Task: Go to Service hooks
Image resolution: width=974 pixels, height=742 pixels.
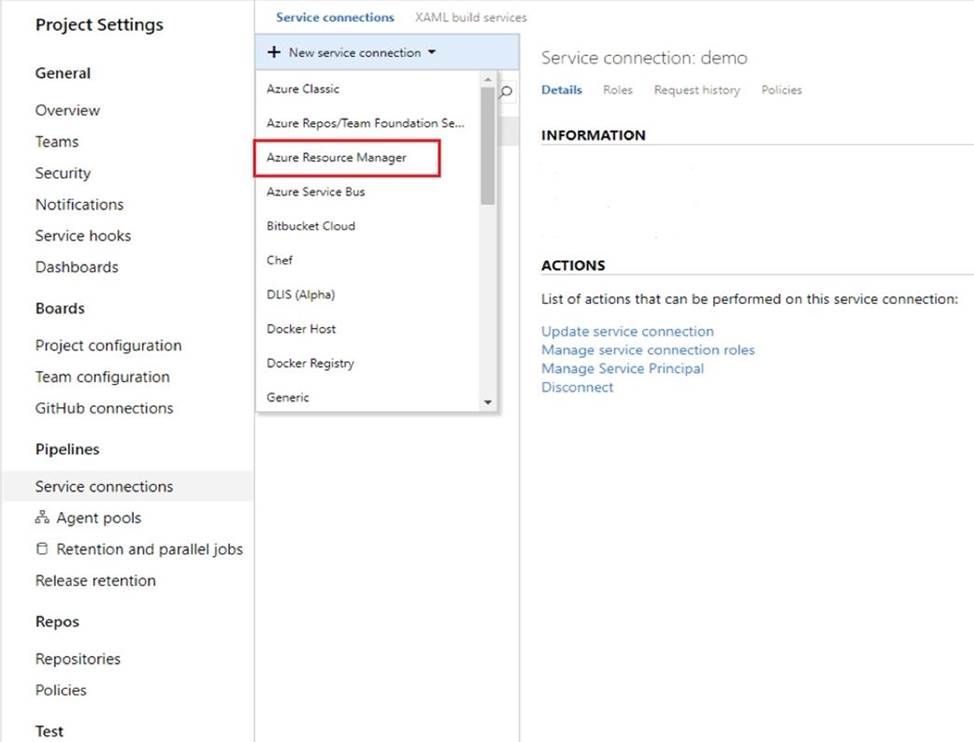Action: tap(83, 235)
